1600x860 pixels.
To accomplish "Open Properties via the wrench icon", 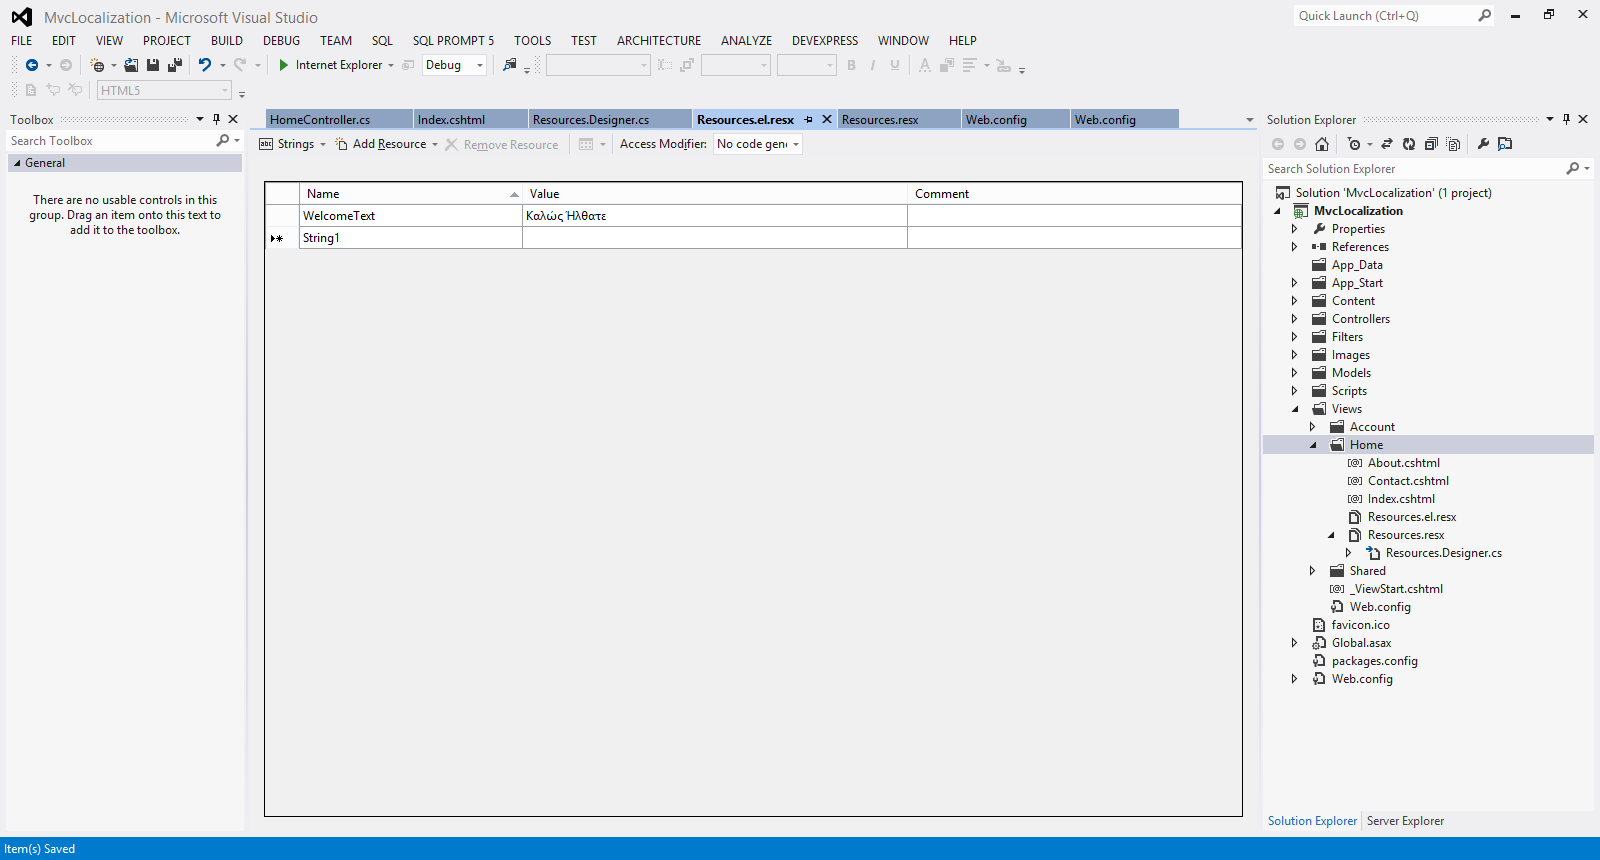I will 1483,144.
